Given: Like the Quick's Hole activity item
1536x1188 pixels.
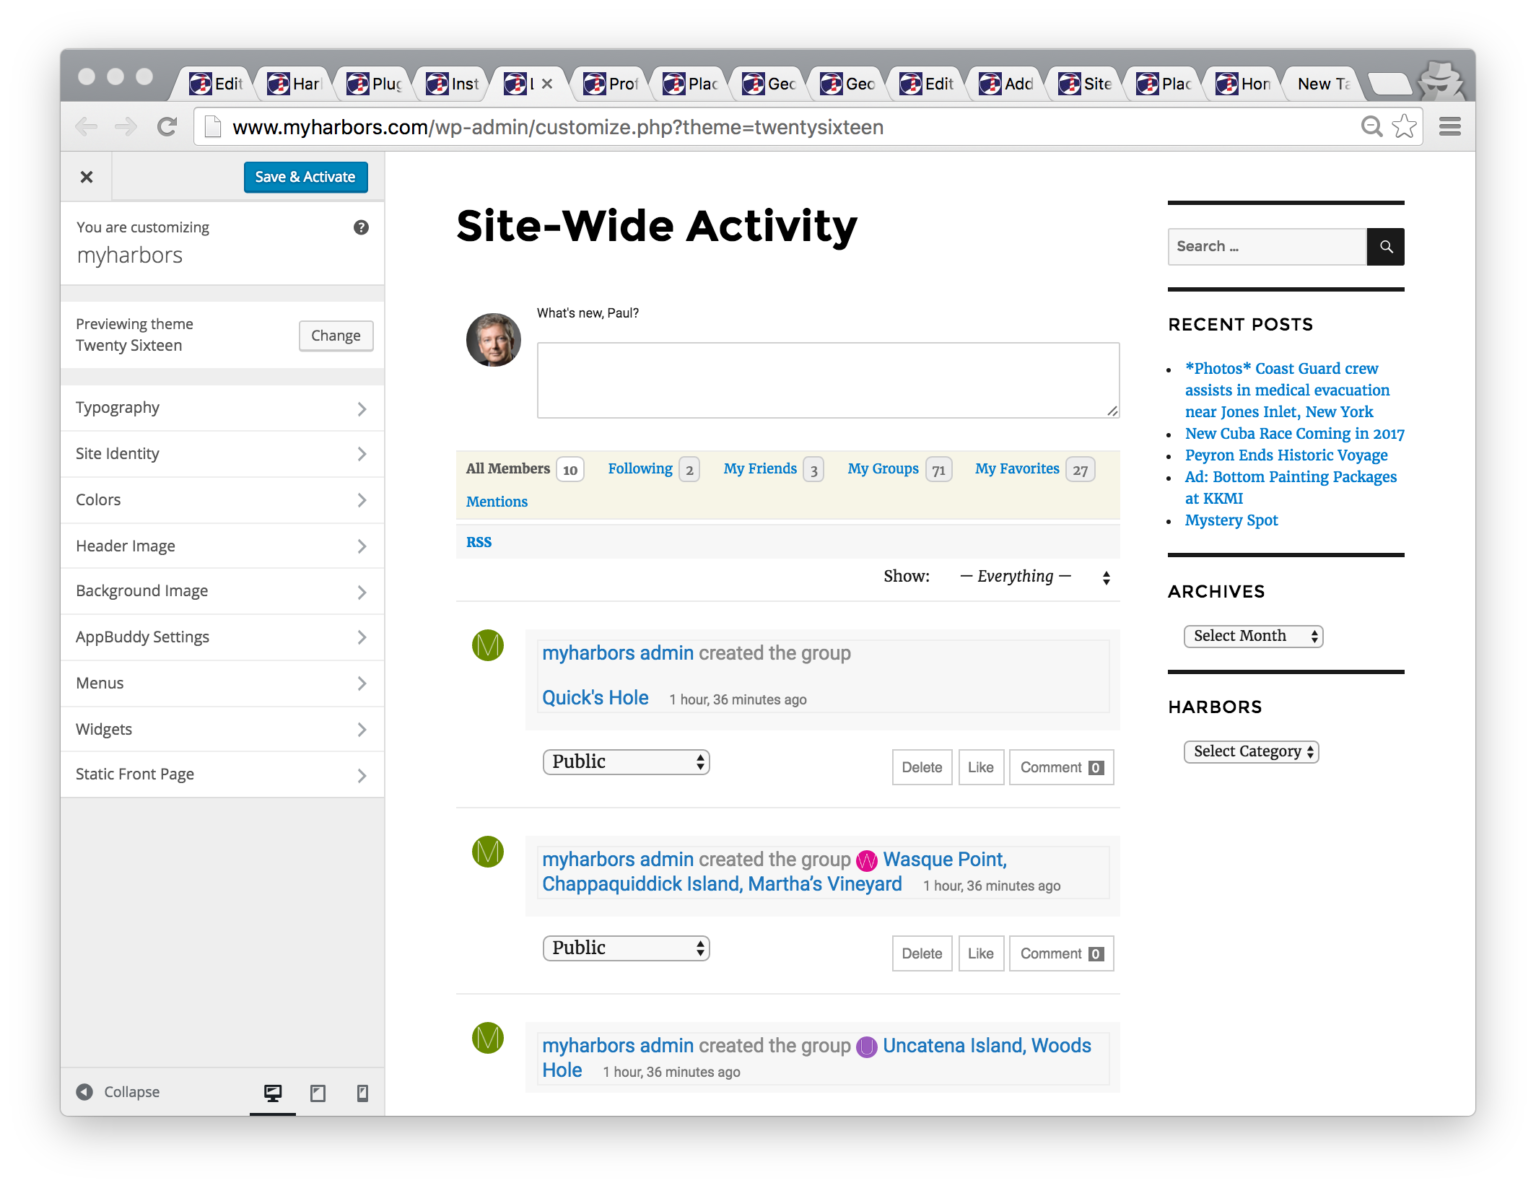Looking at the screenshot, I should pyautogui.click(x=981, y=768).
